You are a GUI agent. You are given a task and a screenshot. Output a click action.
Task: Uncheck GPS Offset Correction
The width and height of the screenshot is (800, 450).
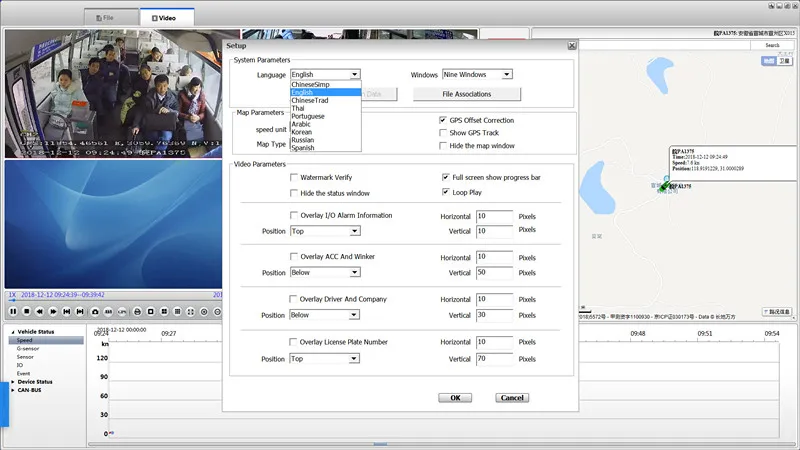443,120
